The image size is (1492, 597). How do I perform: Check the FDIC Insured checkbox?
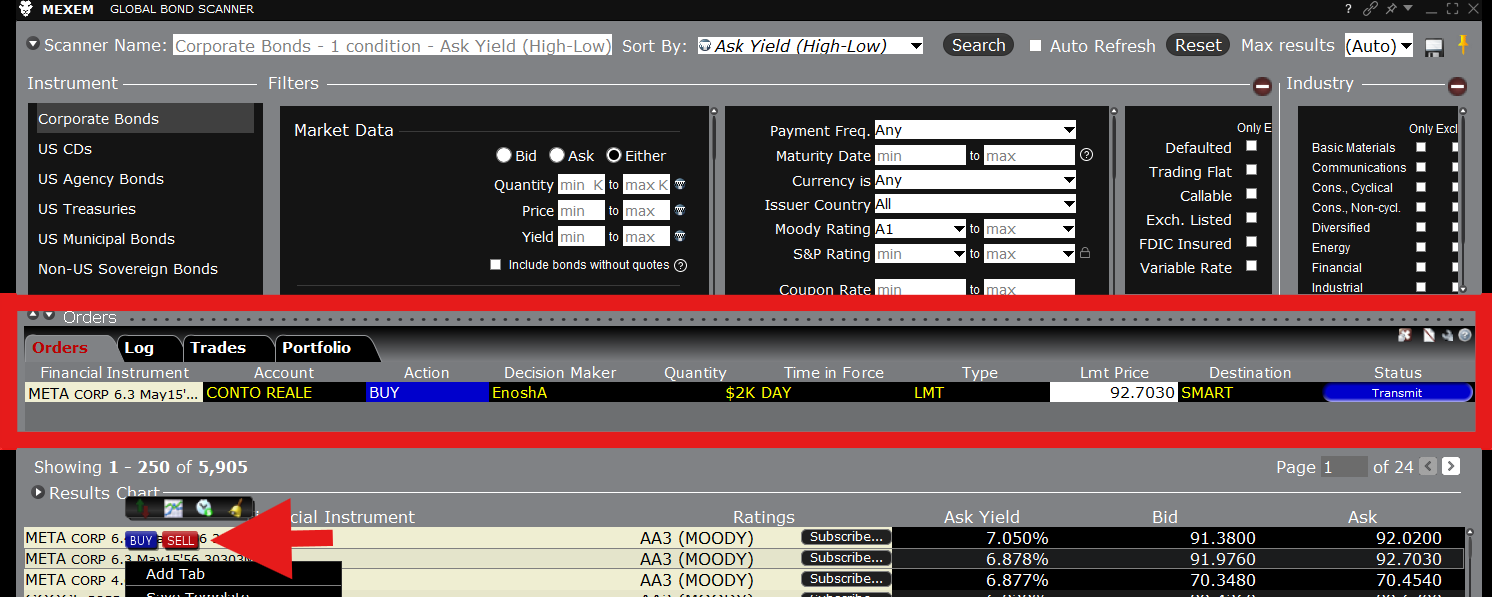[x=1251, y=242]
